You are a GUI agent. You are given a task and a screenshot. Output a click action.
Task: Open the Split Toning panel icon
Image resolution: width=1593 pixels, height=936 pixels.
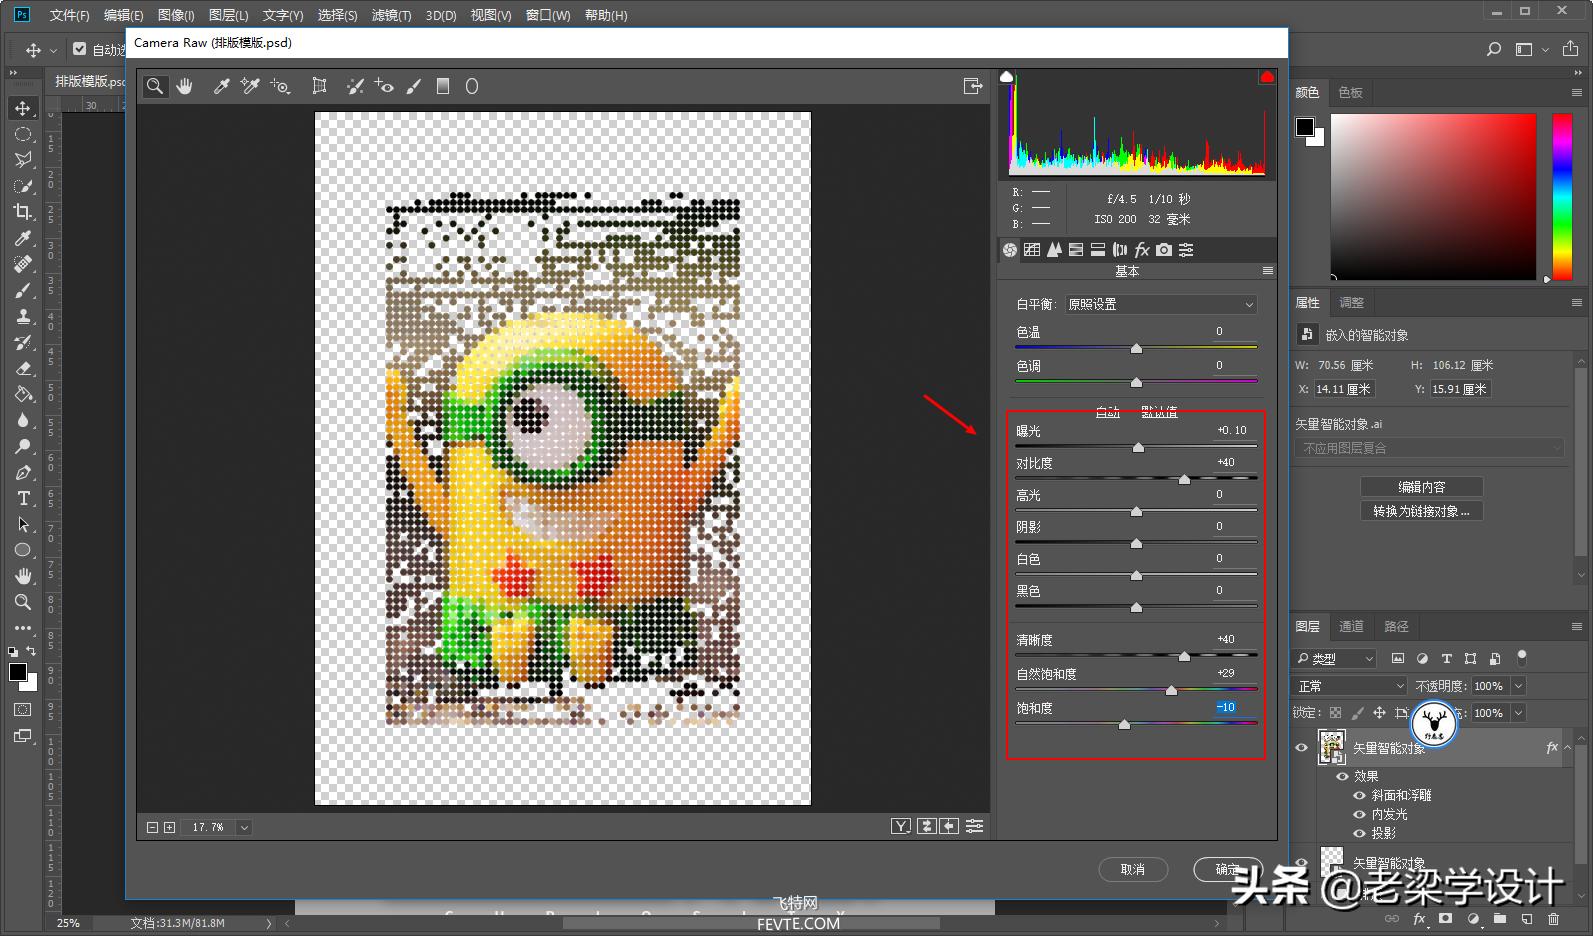coord(1098,250)
